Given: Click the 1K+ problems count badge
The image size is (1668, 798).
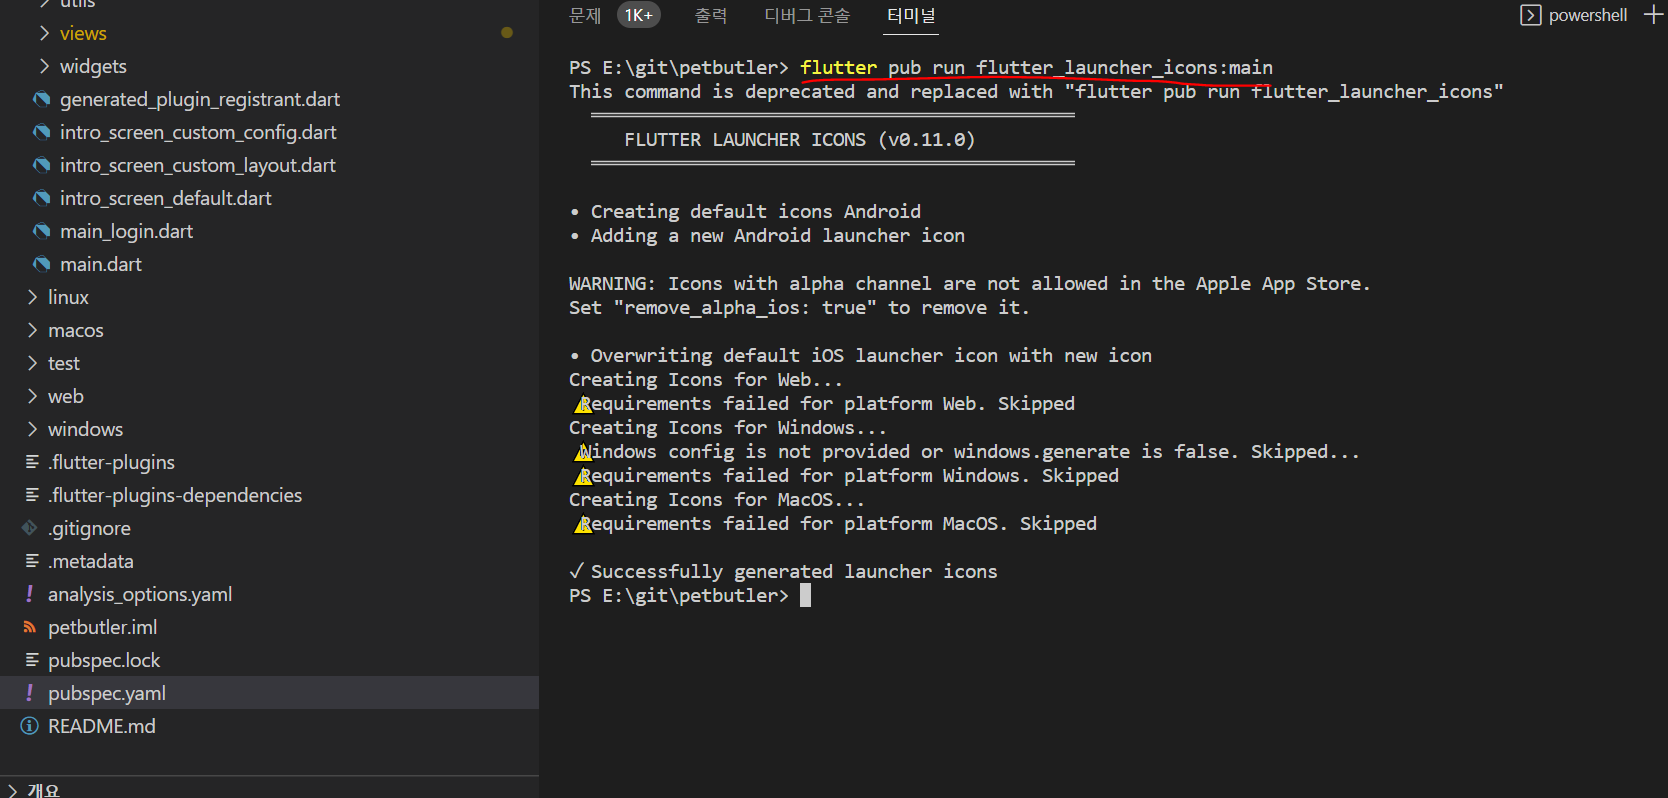Looking at the screenshot, I should pos(639,15).
